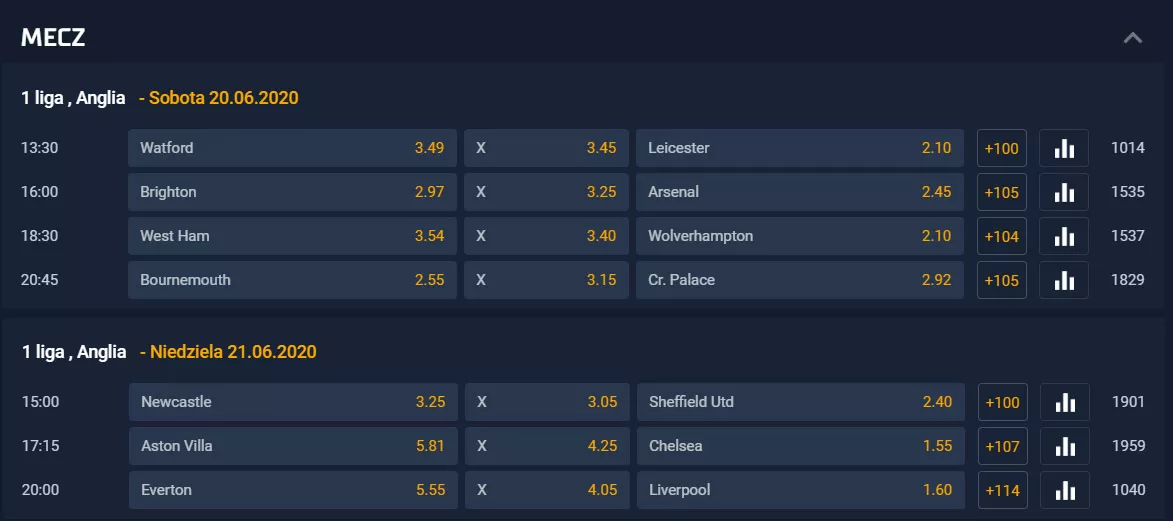Expand +100 more bets for Watford match
This screenshot has width=1173, height=521.
click(x=1002, y=148)
